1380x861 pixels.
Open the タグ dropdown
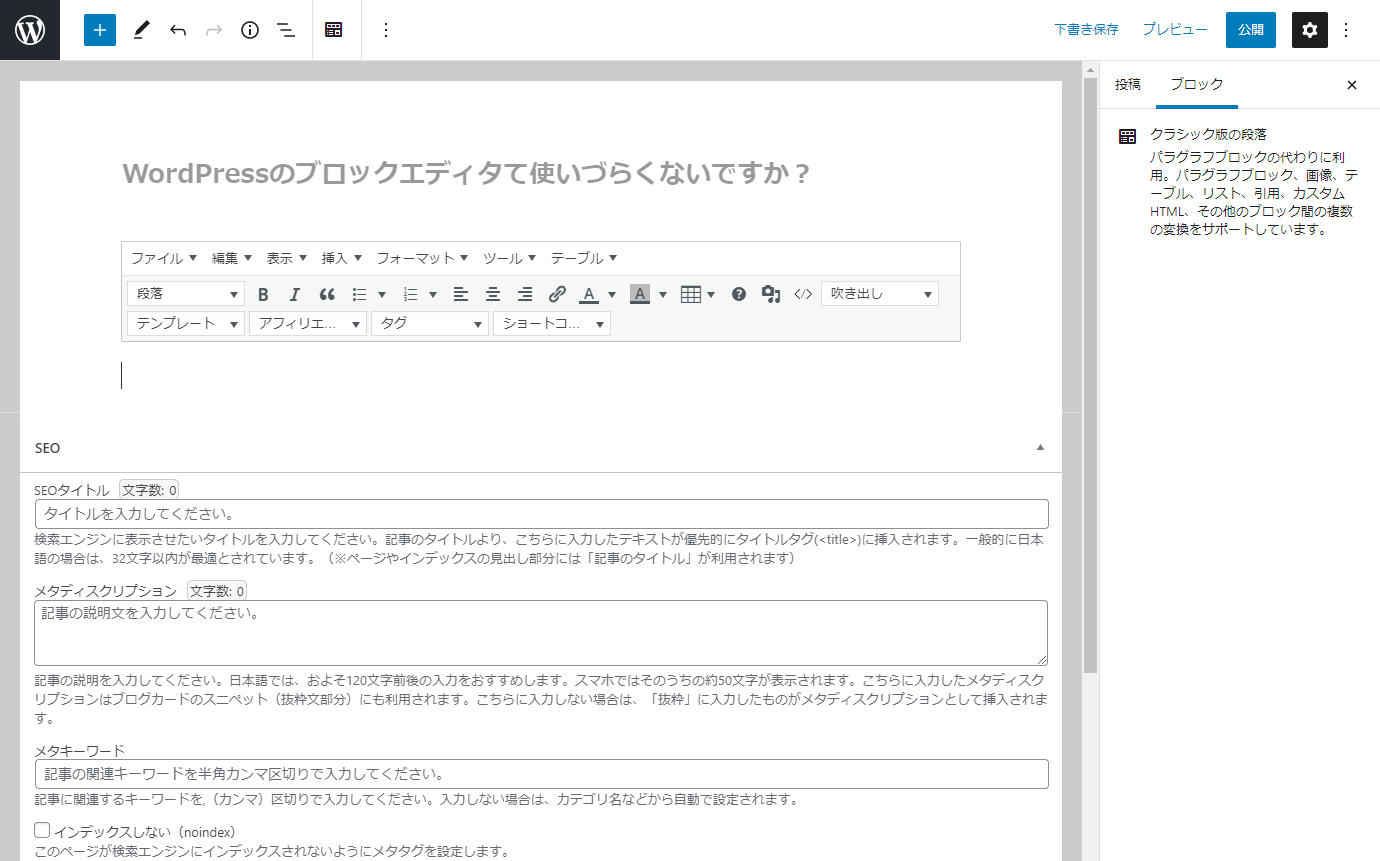click(x=430, y=324)
